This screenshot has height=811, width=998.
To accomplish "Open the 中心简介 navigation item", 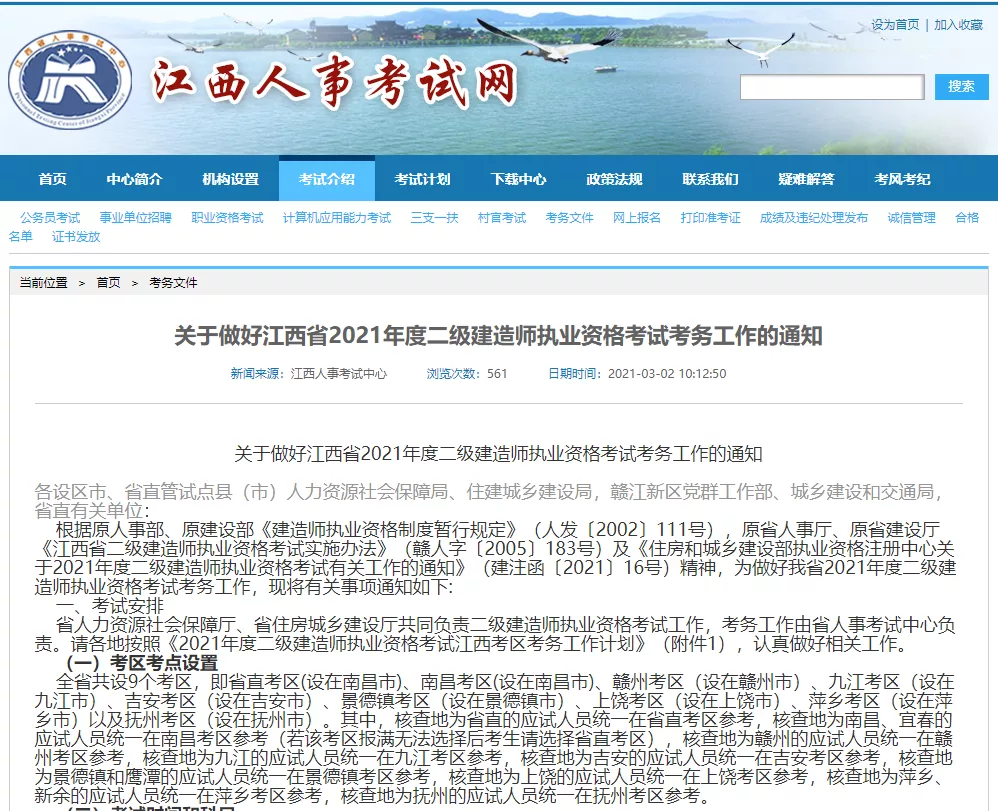I will click(x=134, y=179).
